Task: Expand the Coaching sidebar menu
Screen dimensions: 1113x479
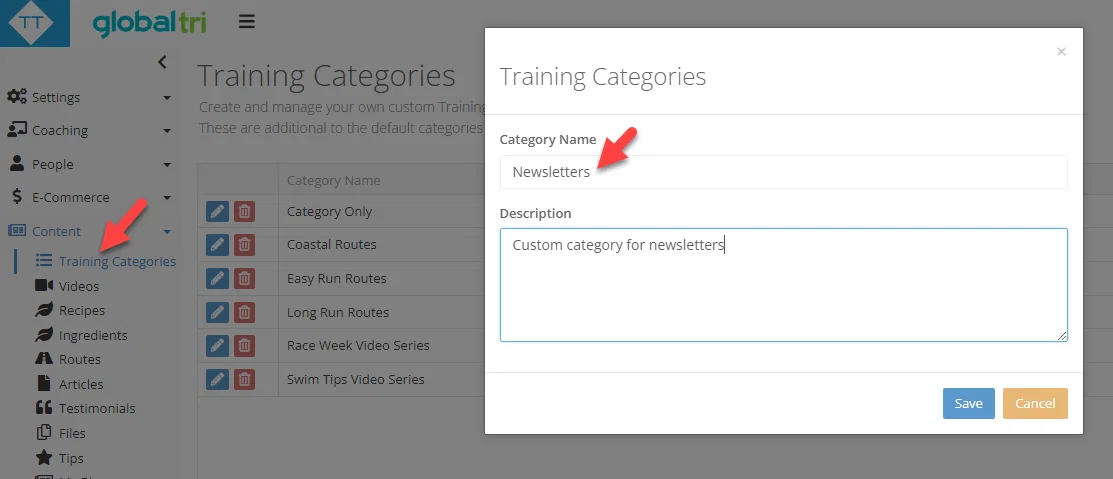Action: pyautogui.click(x=89, y=131)
